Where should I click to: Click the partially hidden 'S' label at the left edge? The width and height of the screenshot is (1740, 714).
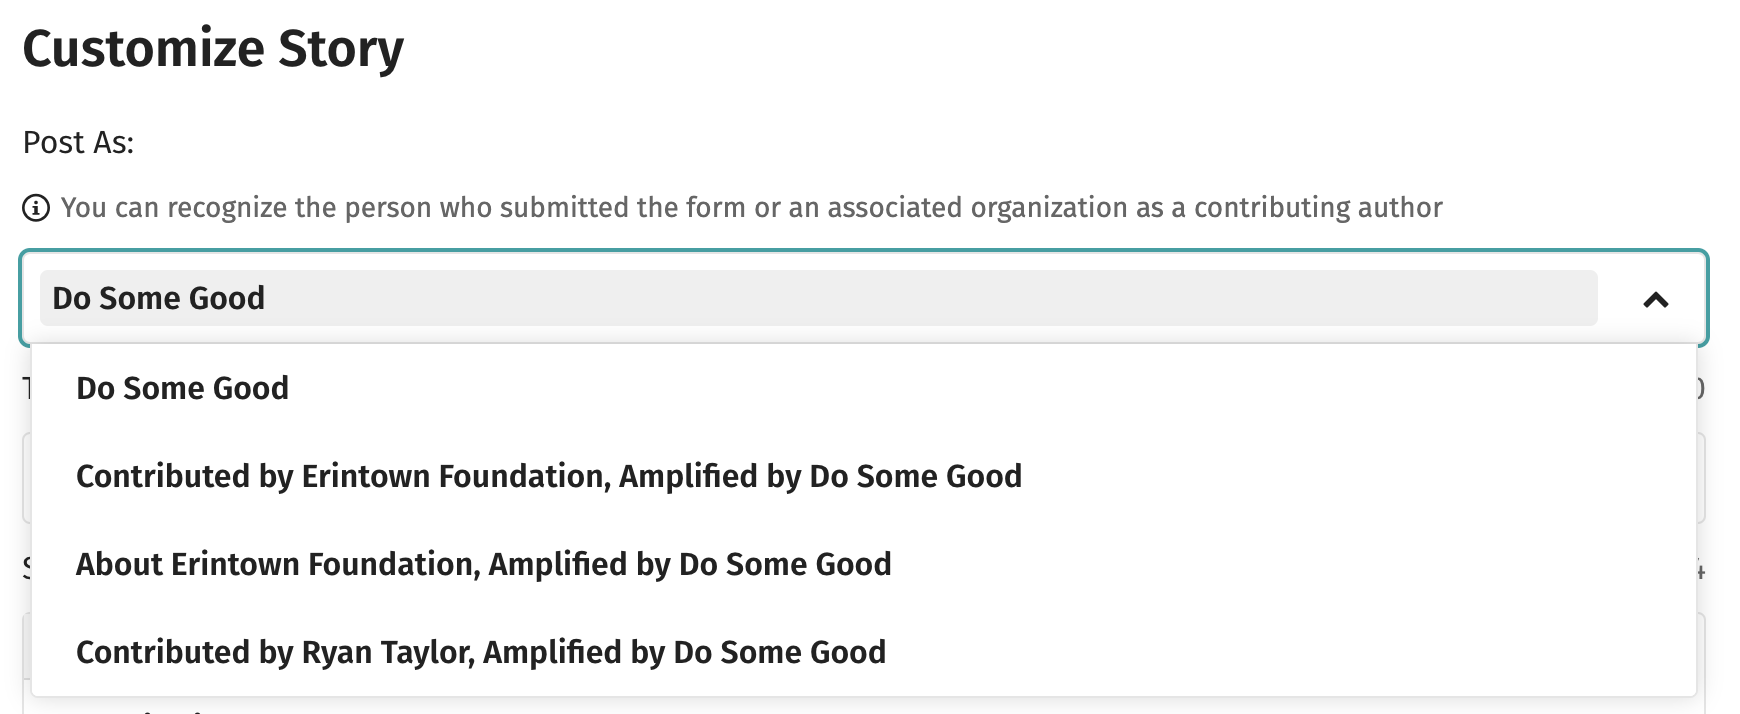(27, 570)
